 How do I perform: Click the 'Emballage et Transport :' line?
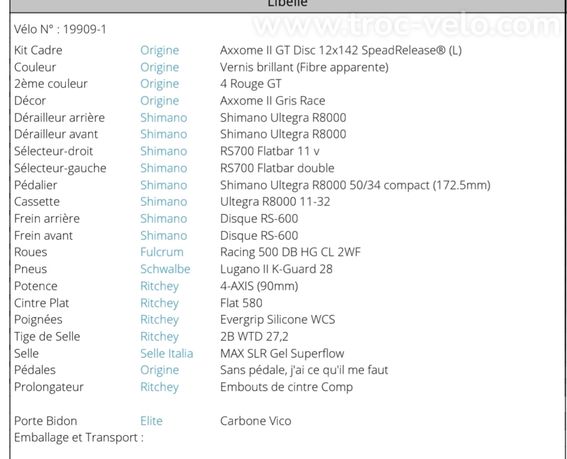[79, 438]
